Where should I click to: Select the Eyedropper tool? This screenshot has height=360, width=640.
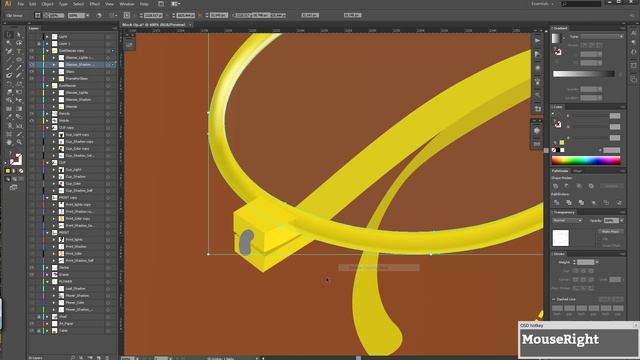tap(9, 117)
